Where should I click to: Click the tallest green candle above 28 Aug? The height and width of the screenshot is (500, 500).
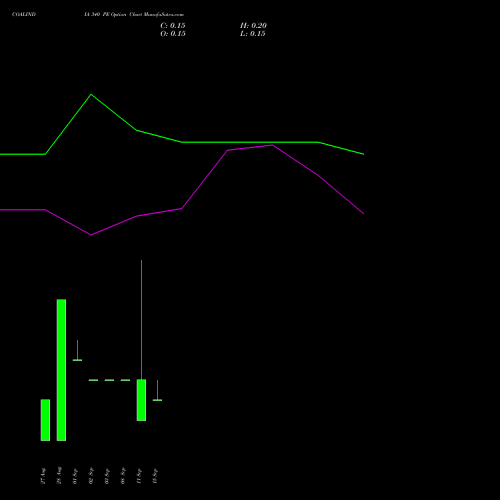(x=61, y=370)
